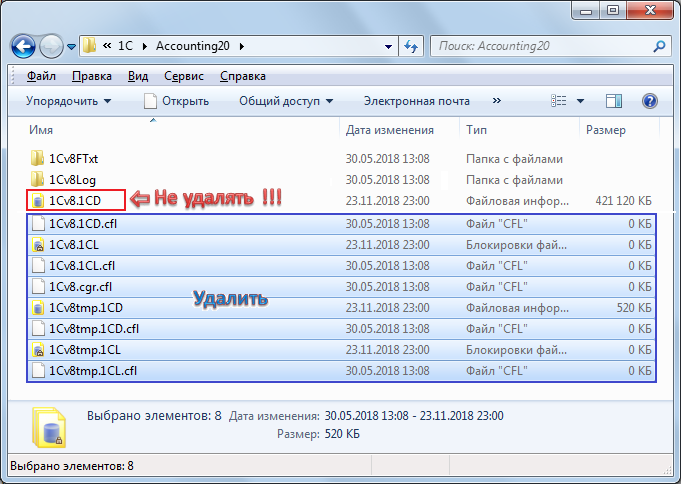Open the address bar history dropdown

point(388,46)
